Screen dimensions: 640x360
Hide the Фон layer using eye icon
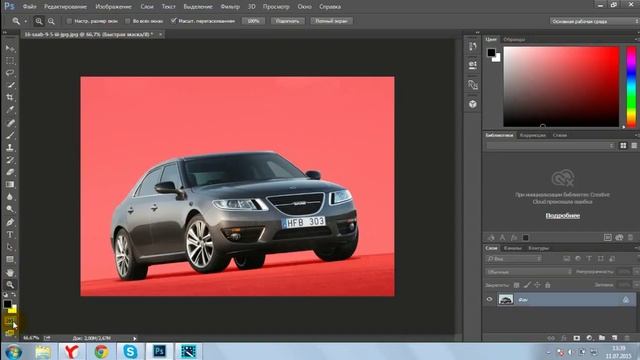click(489, 300)
